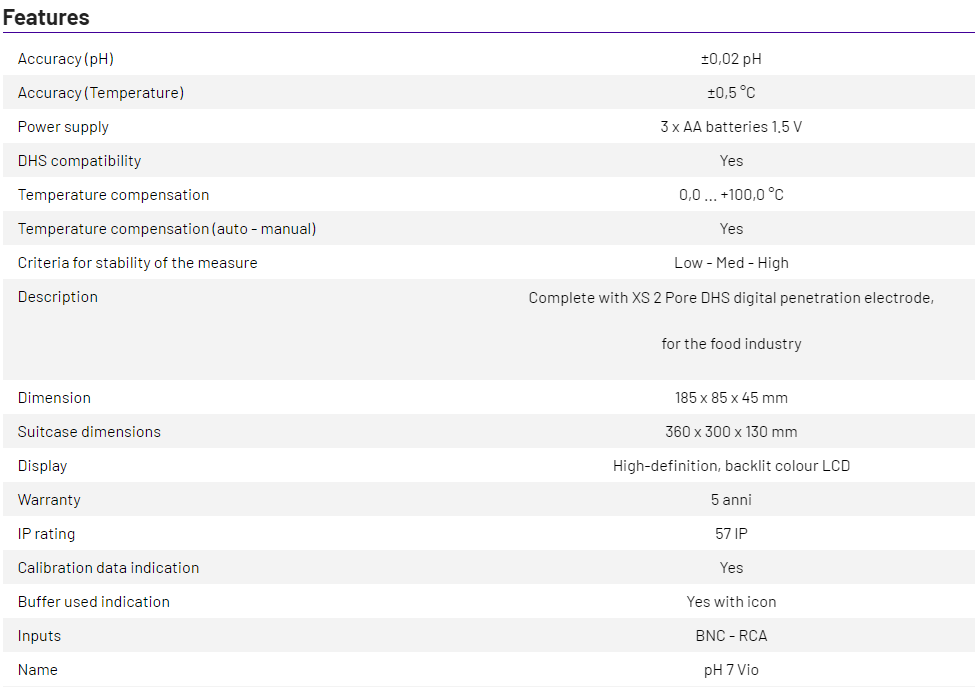977x687 pixels.
Task: Click the Description row label
Action: coord(58,297)
